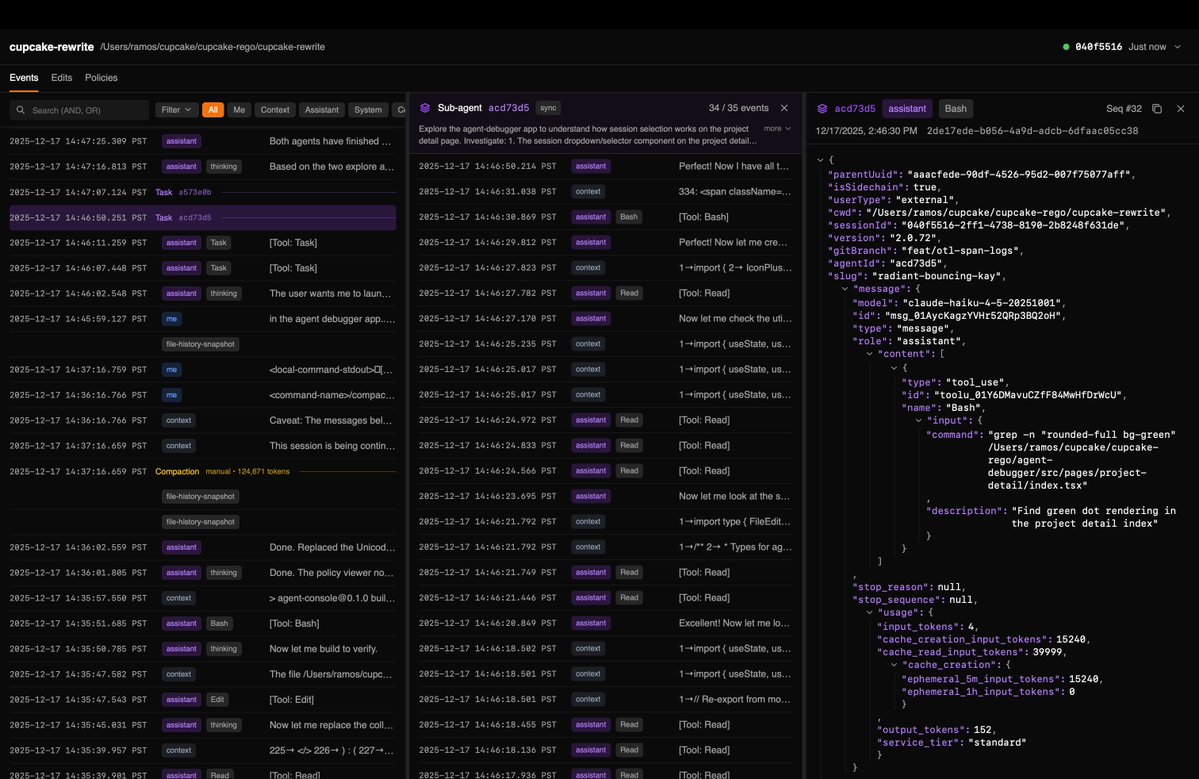The width and height of the screenshot is (1199, 779).
Task: Click the layers icon beside acd73d5 in detail panel
Action: [822, 109]
